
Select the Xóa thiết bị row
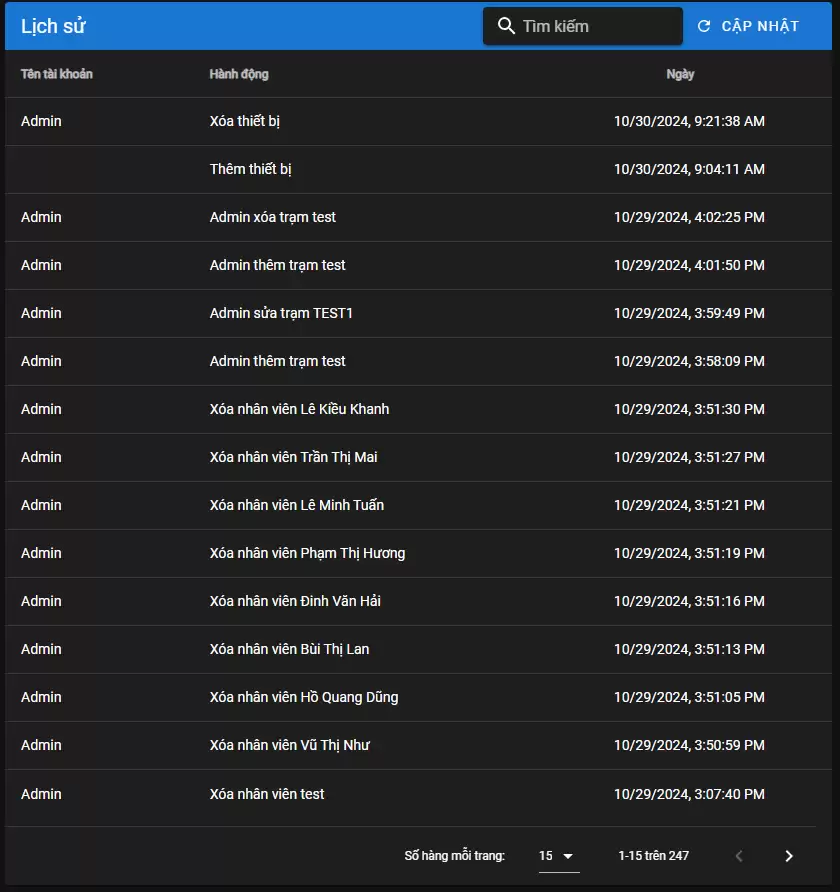point(245,121)
